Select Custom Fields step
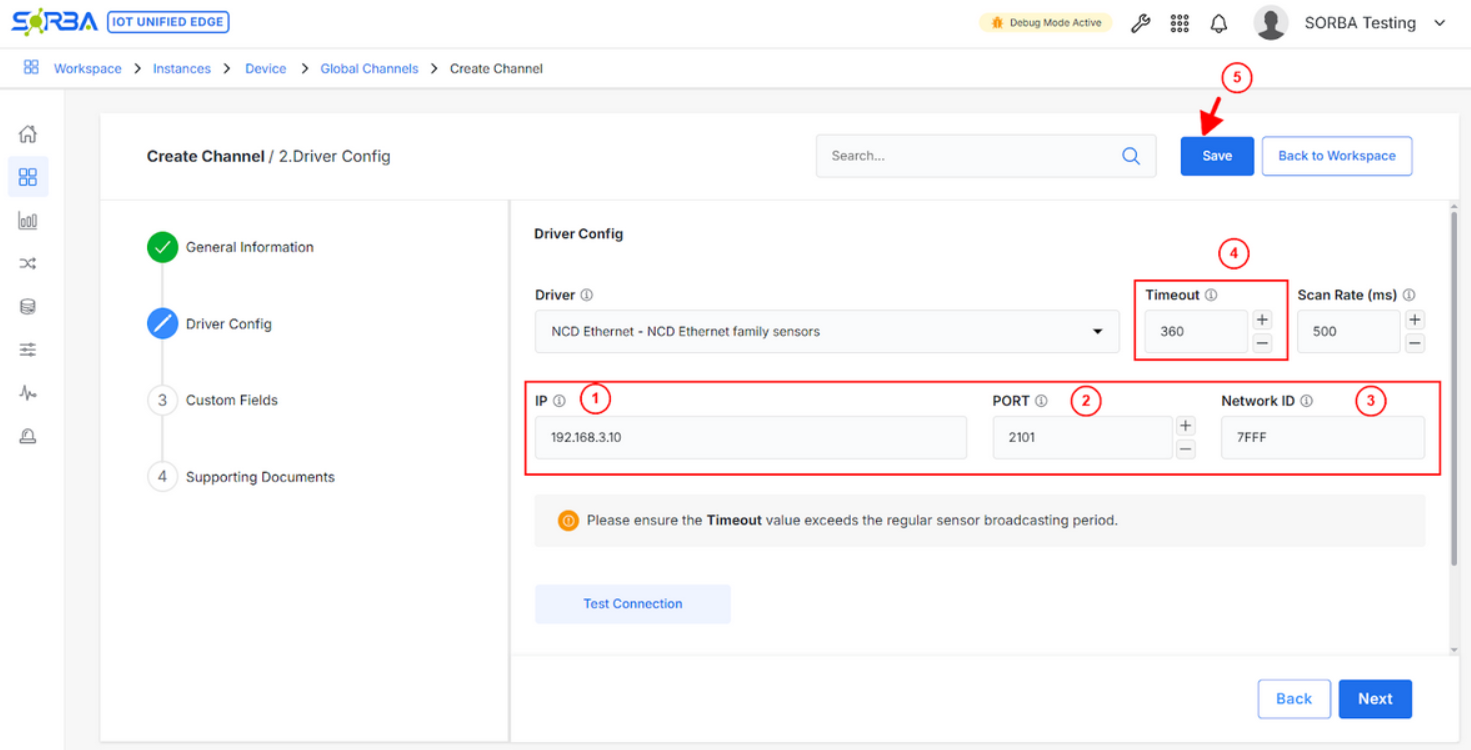Viewport: 1471px width, 750px height. [231, 400]
